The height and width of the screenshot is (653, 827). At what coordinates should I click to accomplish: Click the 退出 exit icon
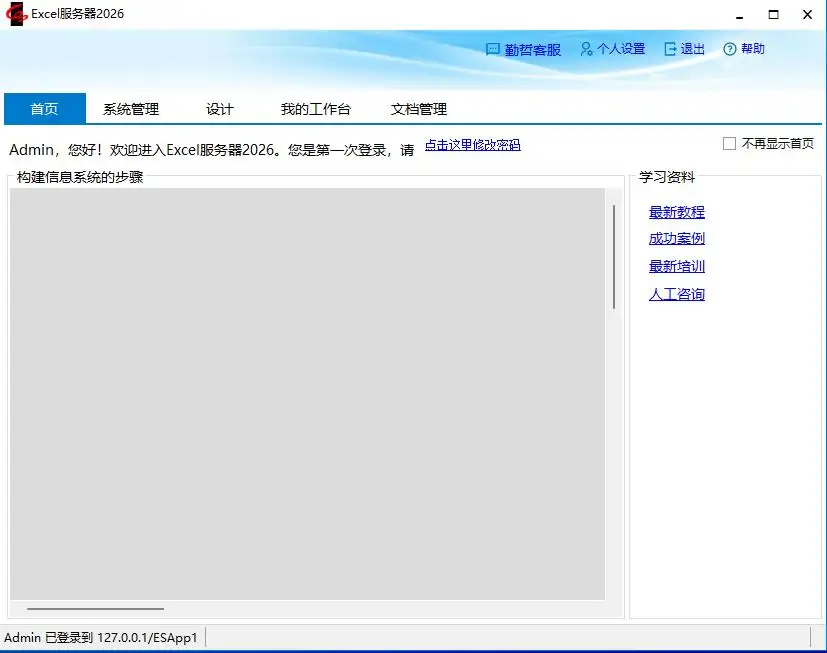(x=670, y=49)
